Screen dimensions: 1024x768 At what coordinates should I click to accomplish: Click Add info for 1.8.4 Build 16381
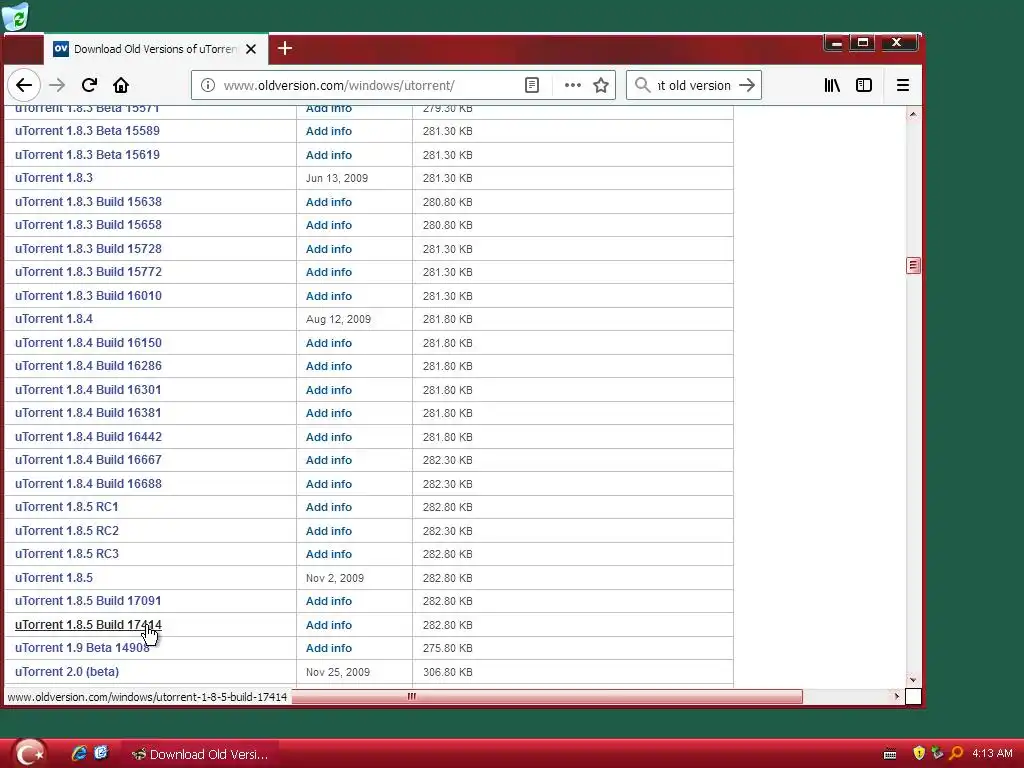[x=328, y=413]
